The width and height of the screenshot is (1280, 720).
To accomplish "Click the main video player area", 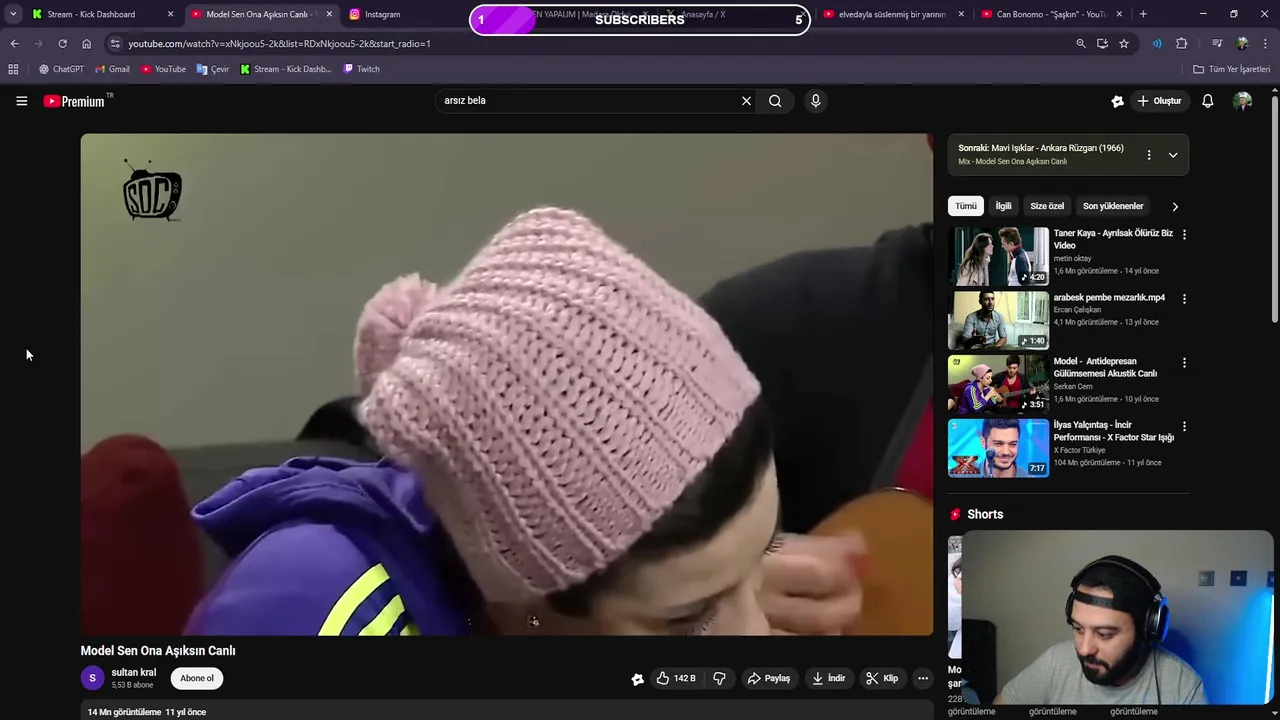I will pyautogui.click(x=507, y=385).
